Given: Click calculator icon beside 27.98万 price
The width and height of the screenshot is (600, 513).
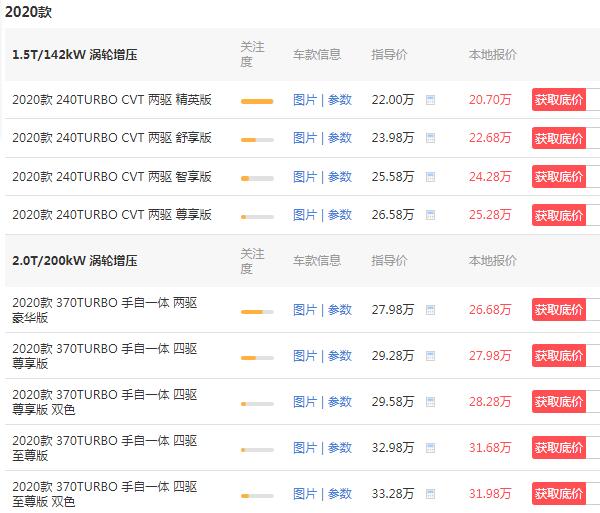Looking at the screenshot, I should point(430,310).
